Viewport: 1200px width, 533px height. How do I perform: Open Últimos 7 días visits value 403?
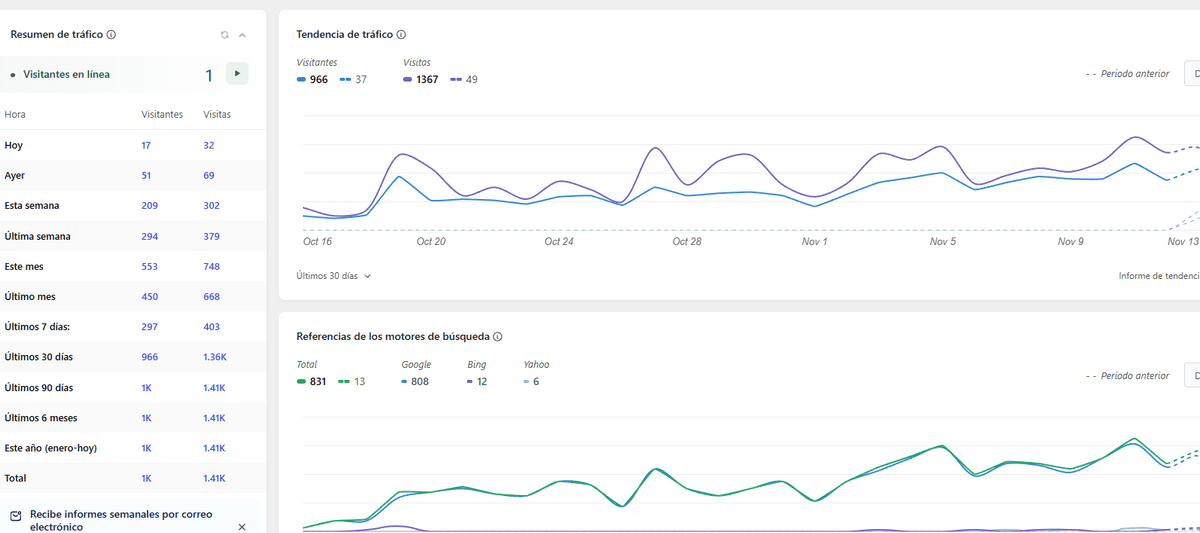click(x=211, y=328)
